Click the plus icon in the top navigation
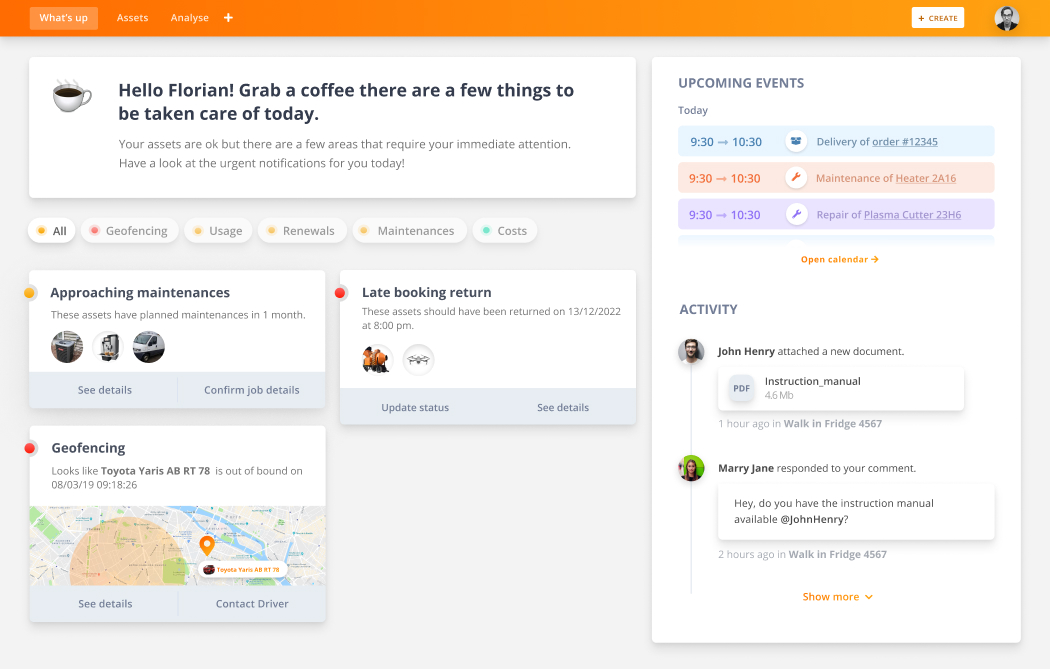Screen dimensions: 1050x669 228,17
